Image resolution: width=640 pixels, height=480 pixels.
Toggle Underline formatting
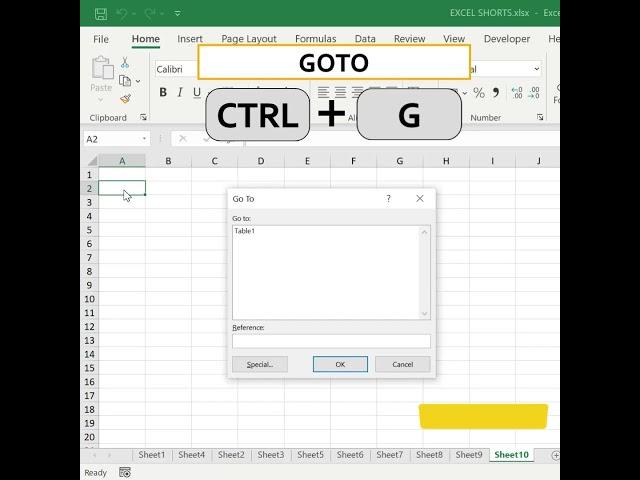tap(197, 92)
